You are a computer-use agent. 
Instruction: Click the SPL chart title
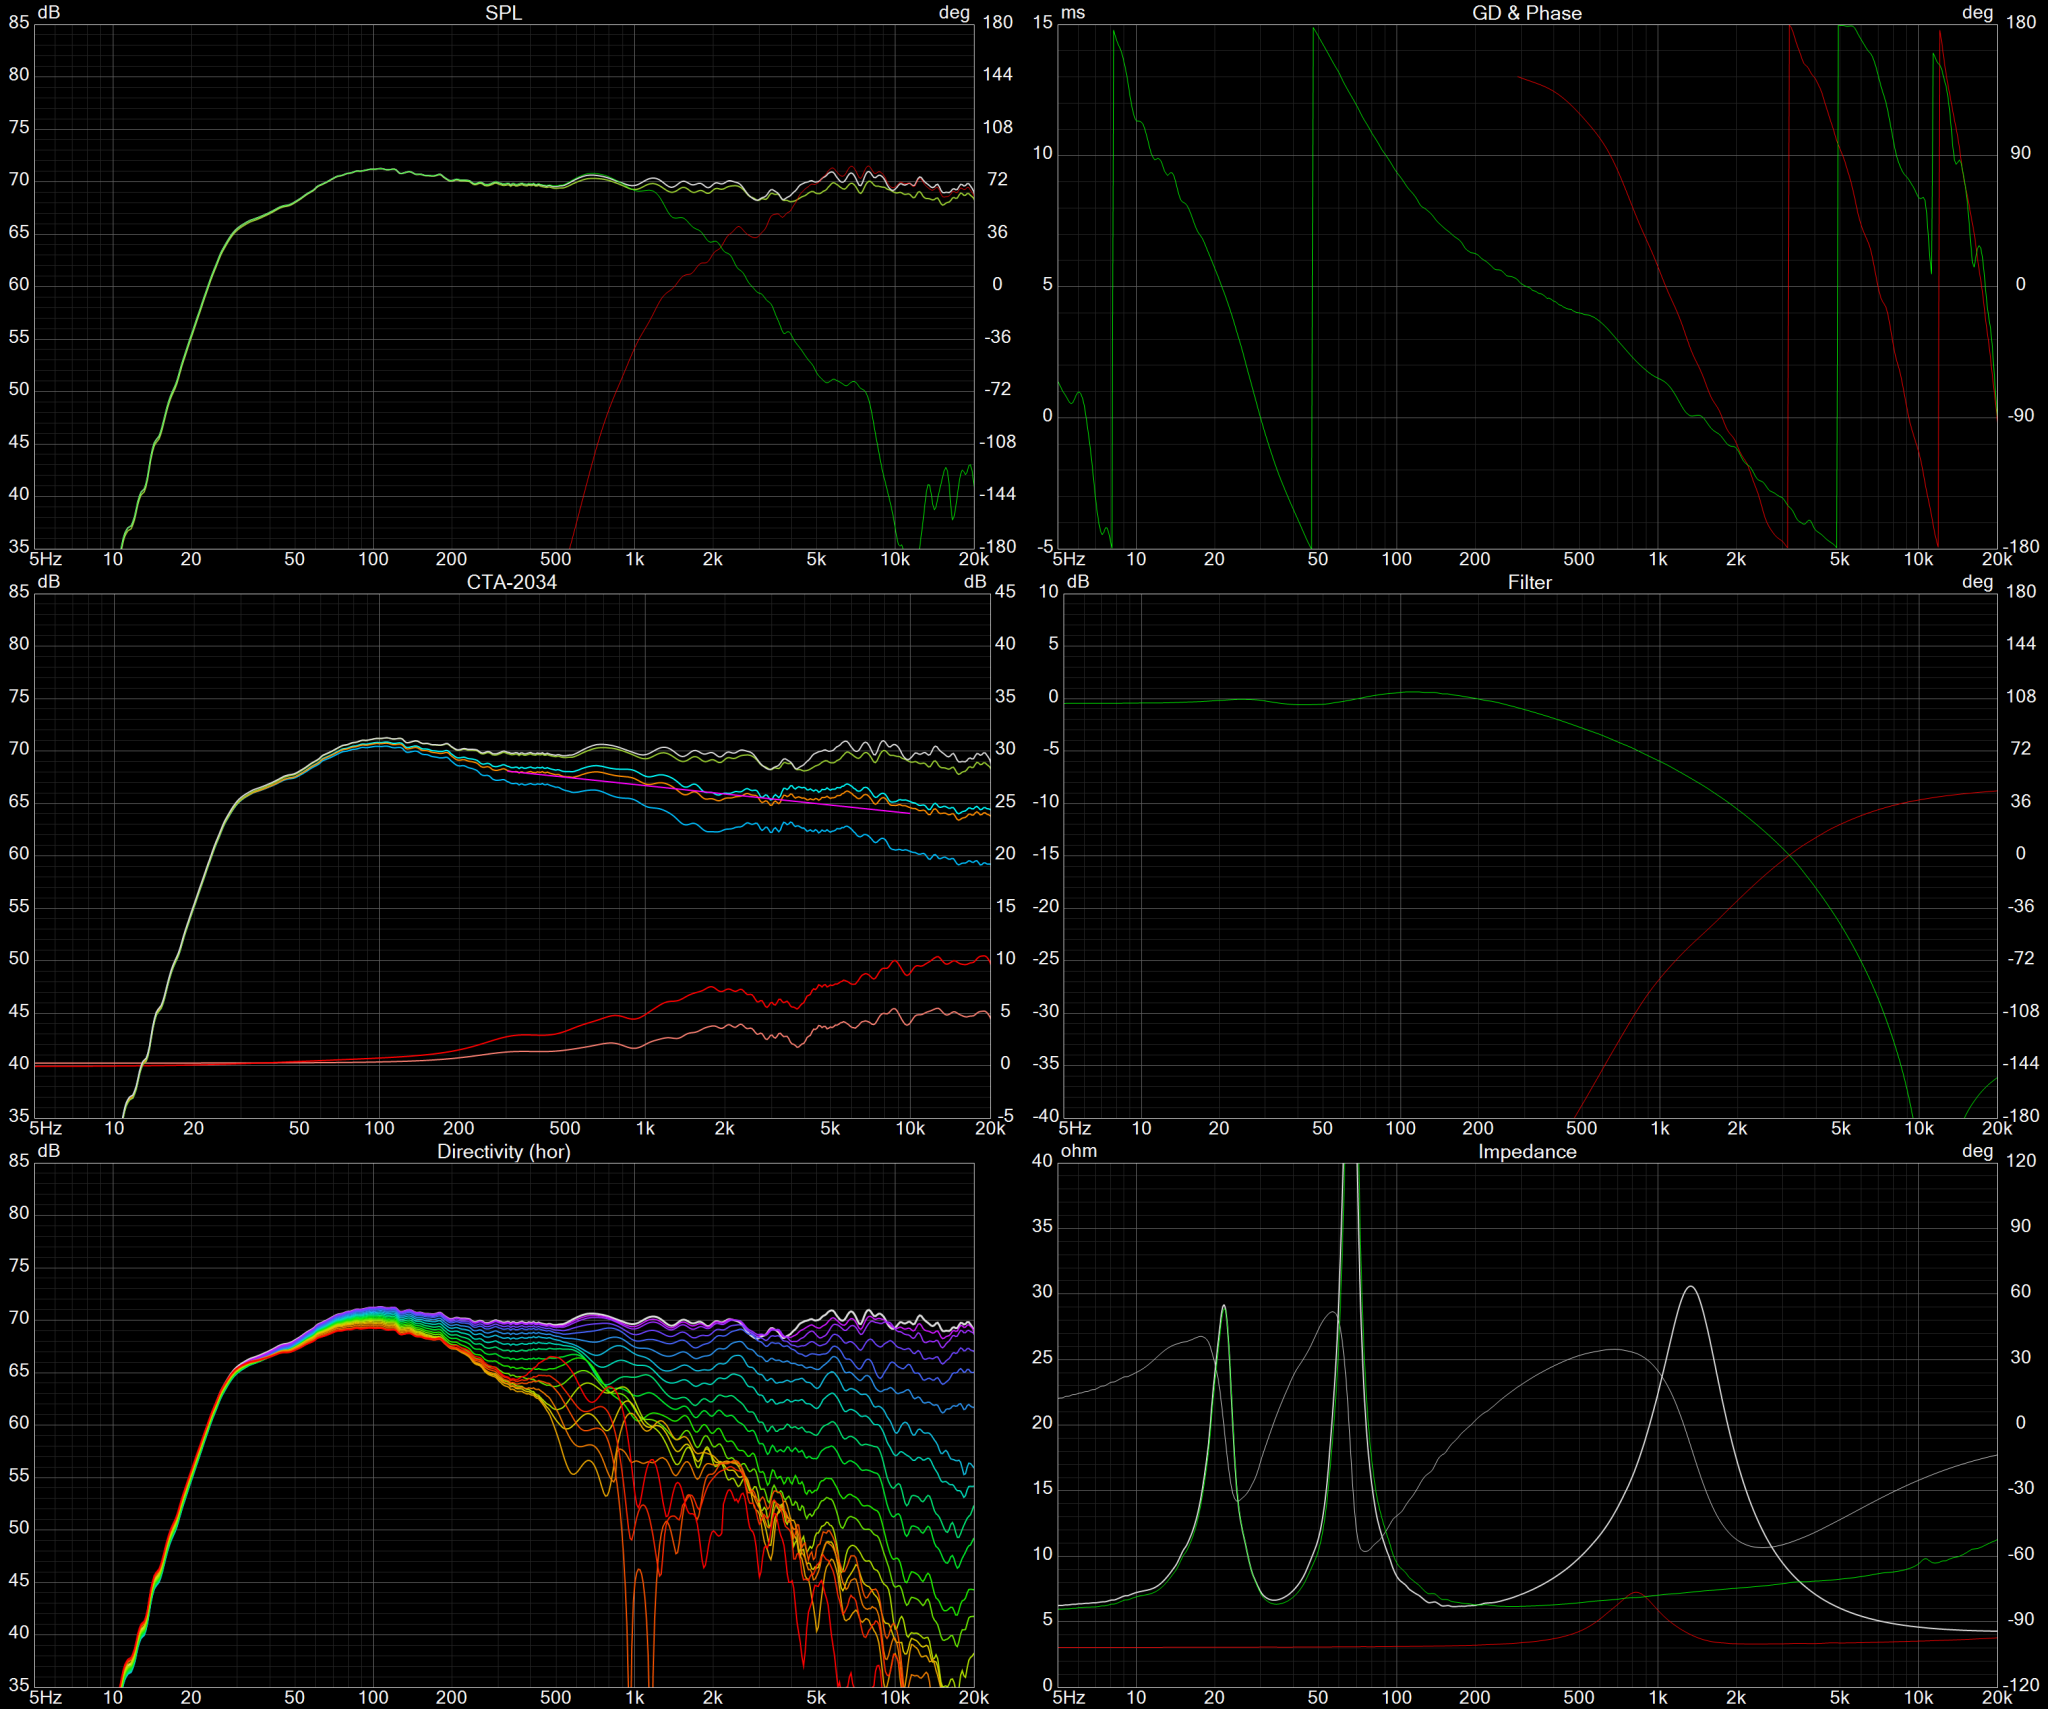pos(503,12)
